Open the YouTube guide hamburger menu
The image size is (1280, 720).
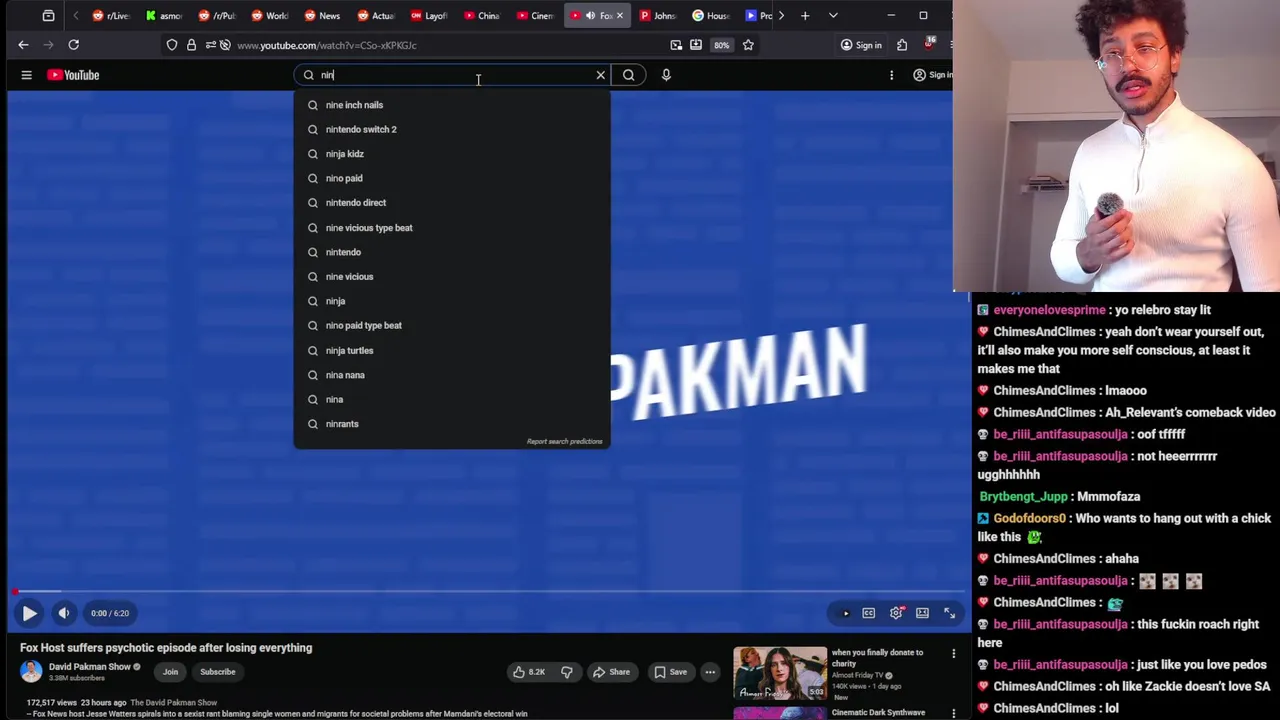(27, 75)
